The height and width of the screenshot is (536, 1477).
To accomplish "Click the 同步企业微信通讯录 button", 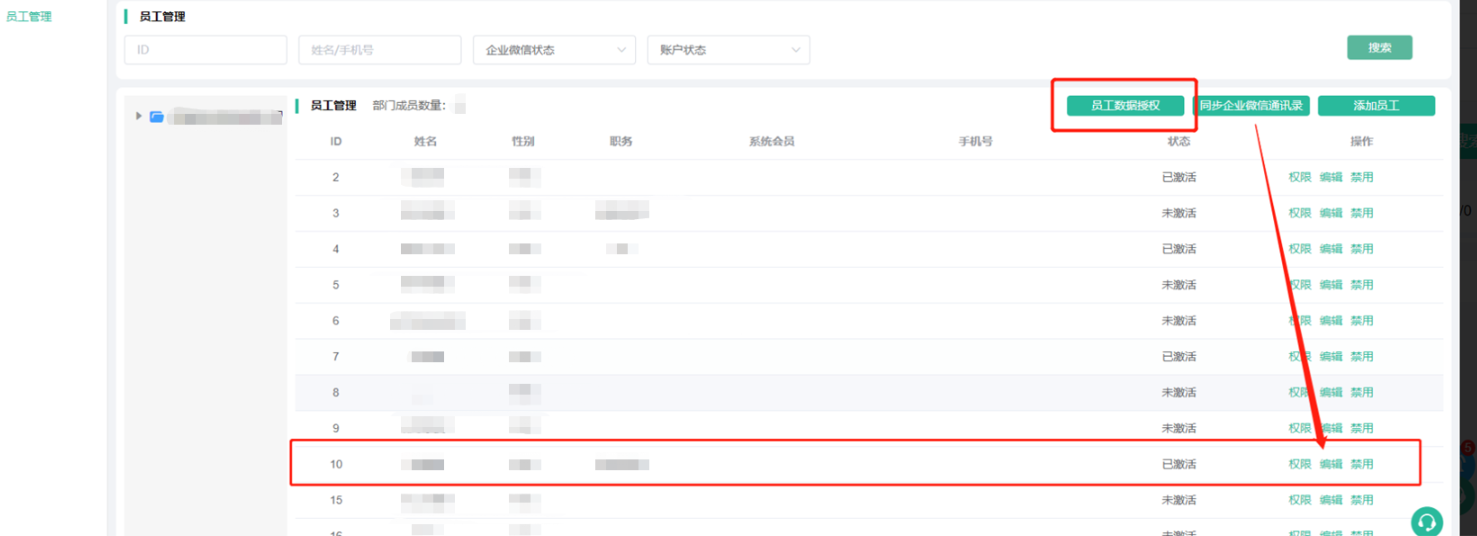I will pyautogui.click(x=1251, y=106).
